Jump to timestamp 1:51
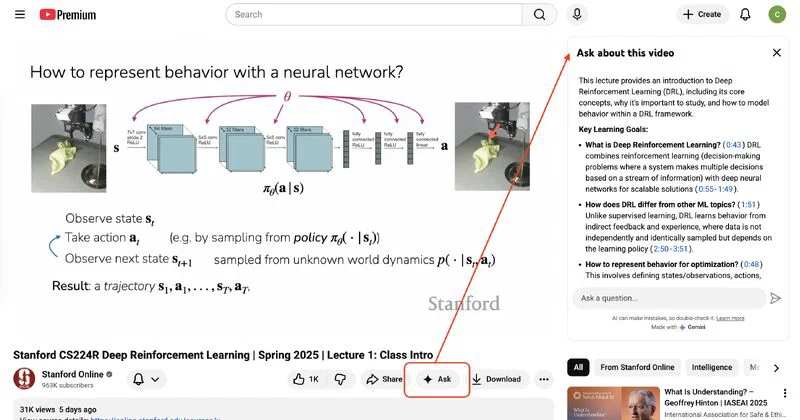Screen dimensions: 800x420 click(748, 205)
